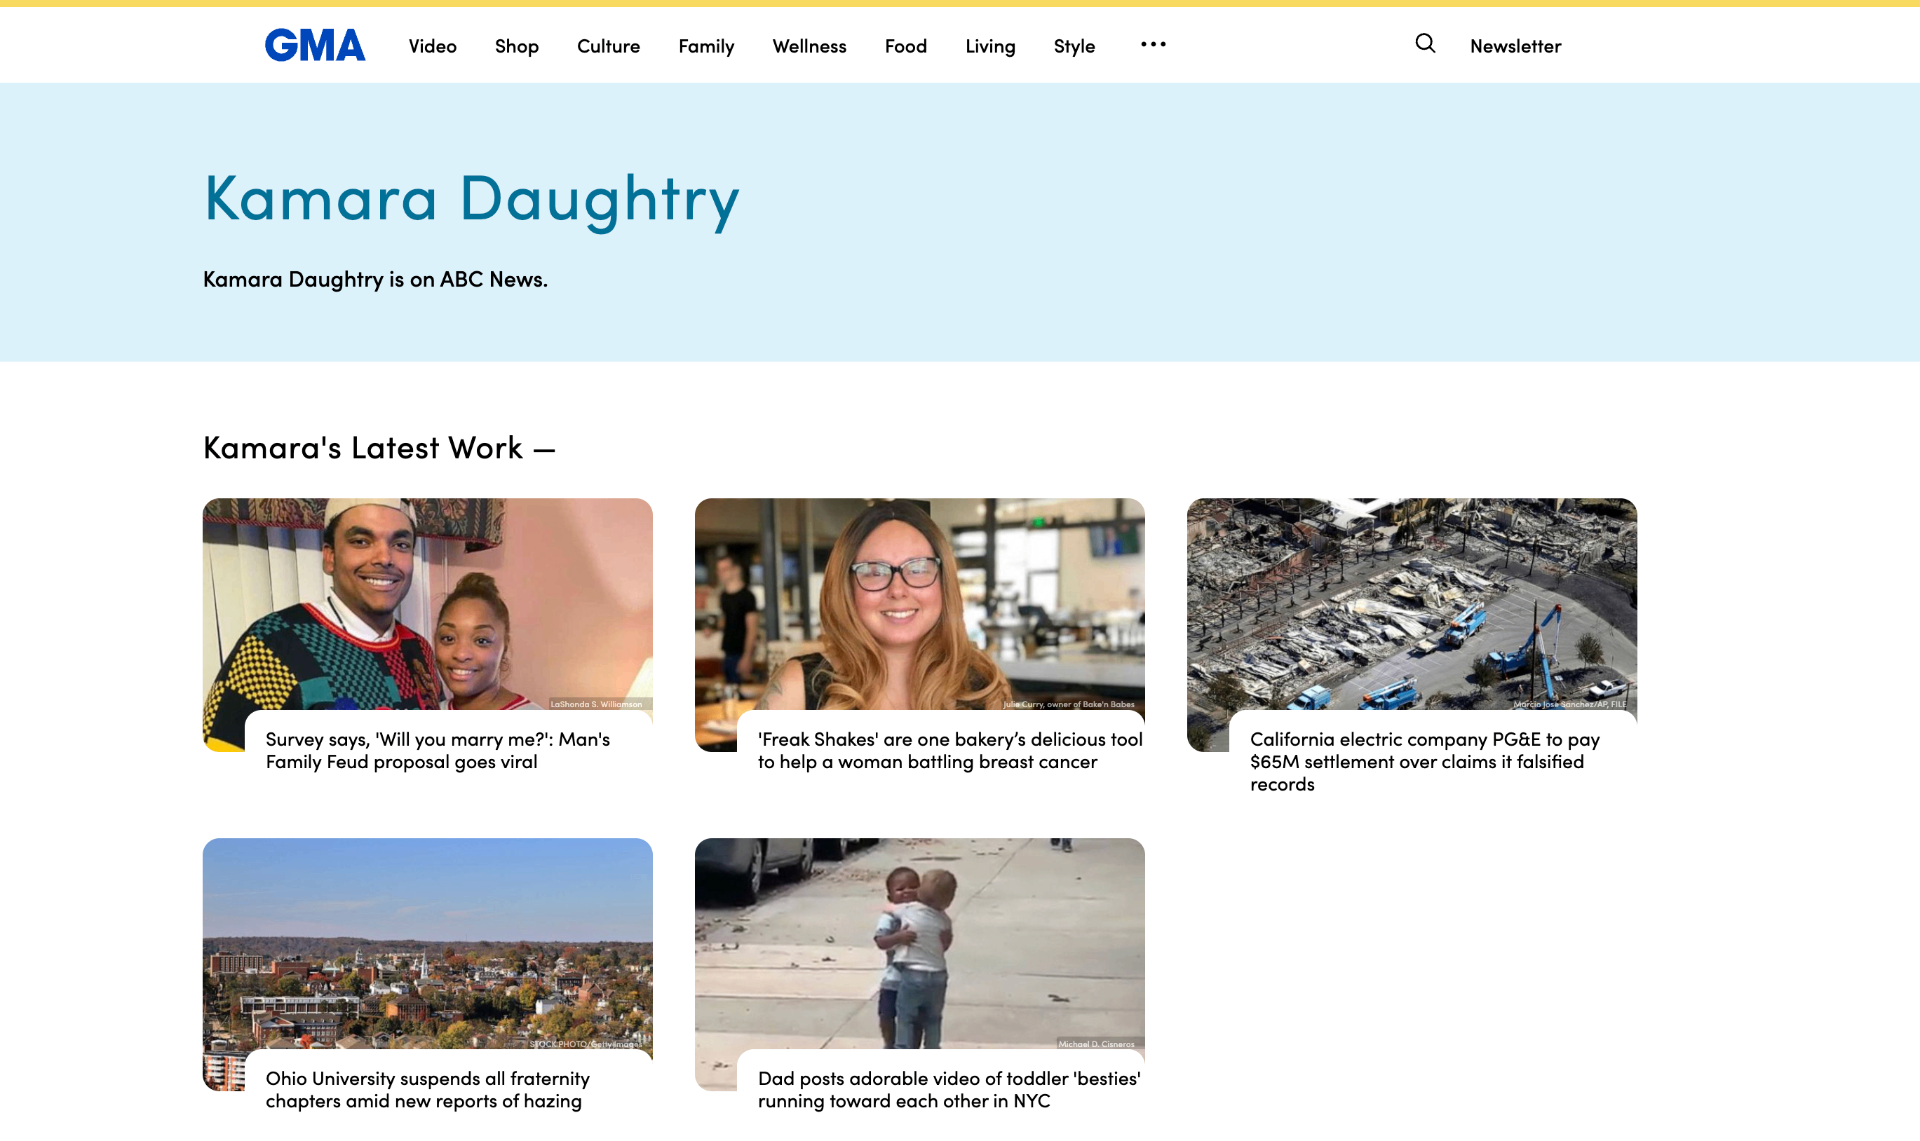The height and width of the screenshot is (1141, 1920).
Task: Open toddler 'besties' video article headline
Action: pyautogui.click(x=949, y=1089)
